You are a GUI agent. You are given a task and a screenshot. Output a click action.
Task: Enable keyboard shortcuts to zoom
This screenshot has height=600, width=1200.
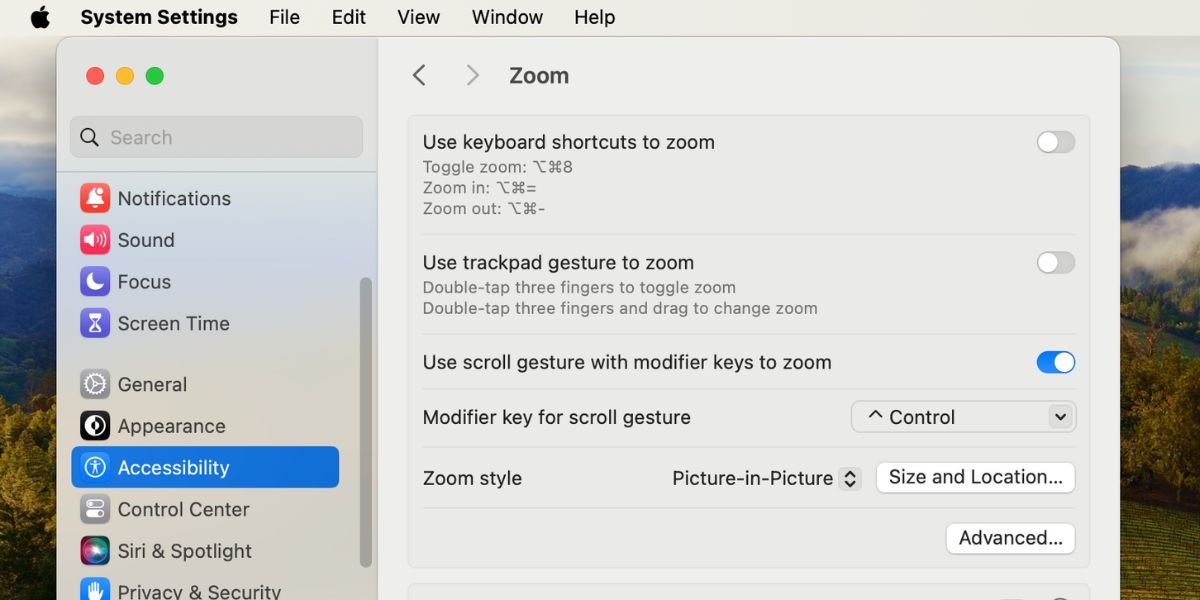pos(1055,142)
